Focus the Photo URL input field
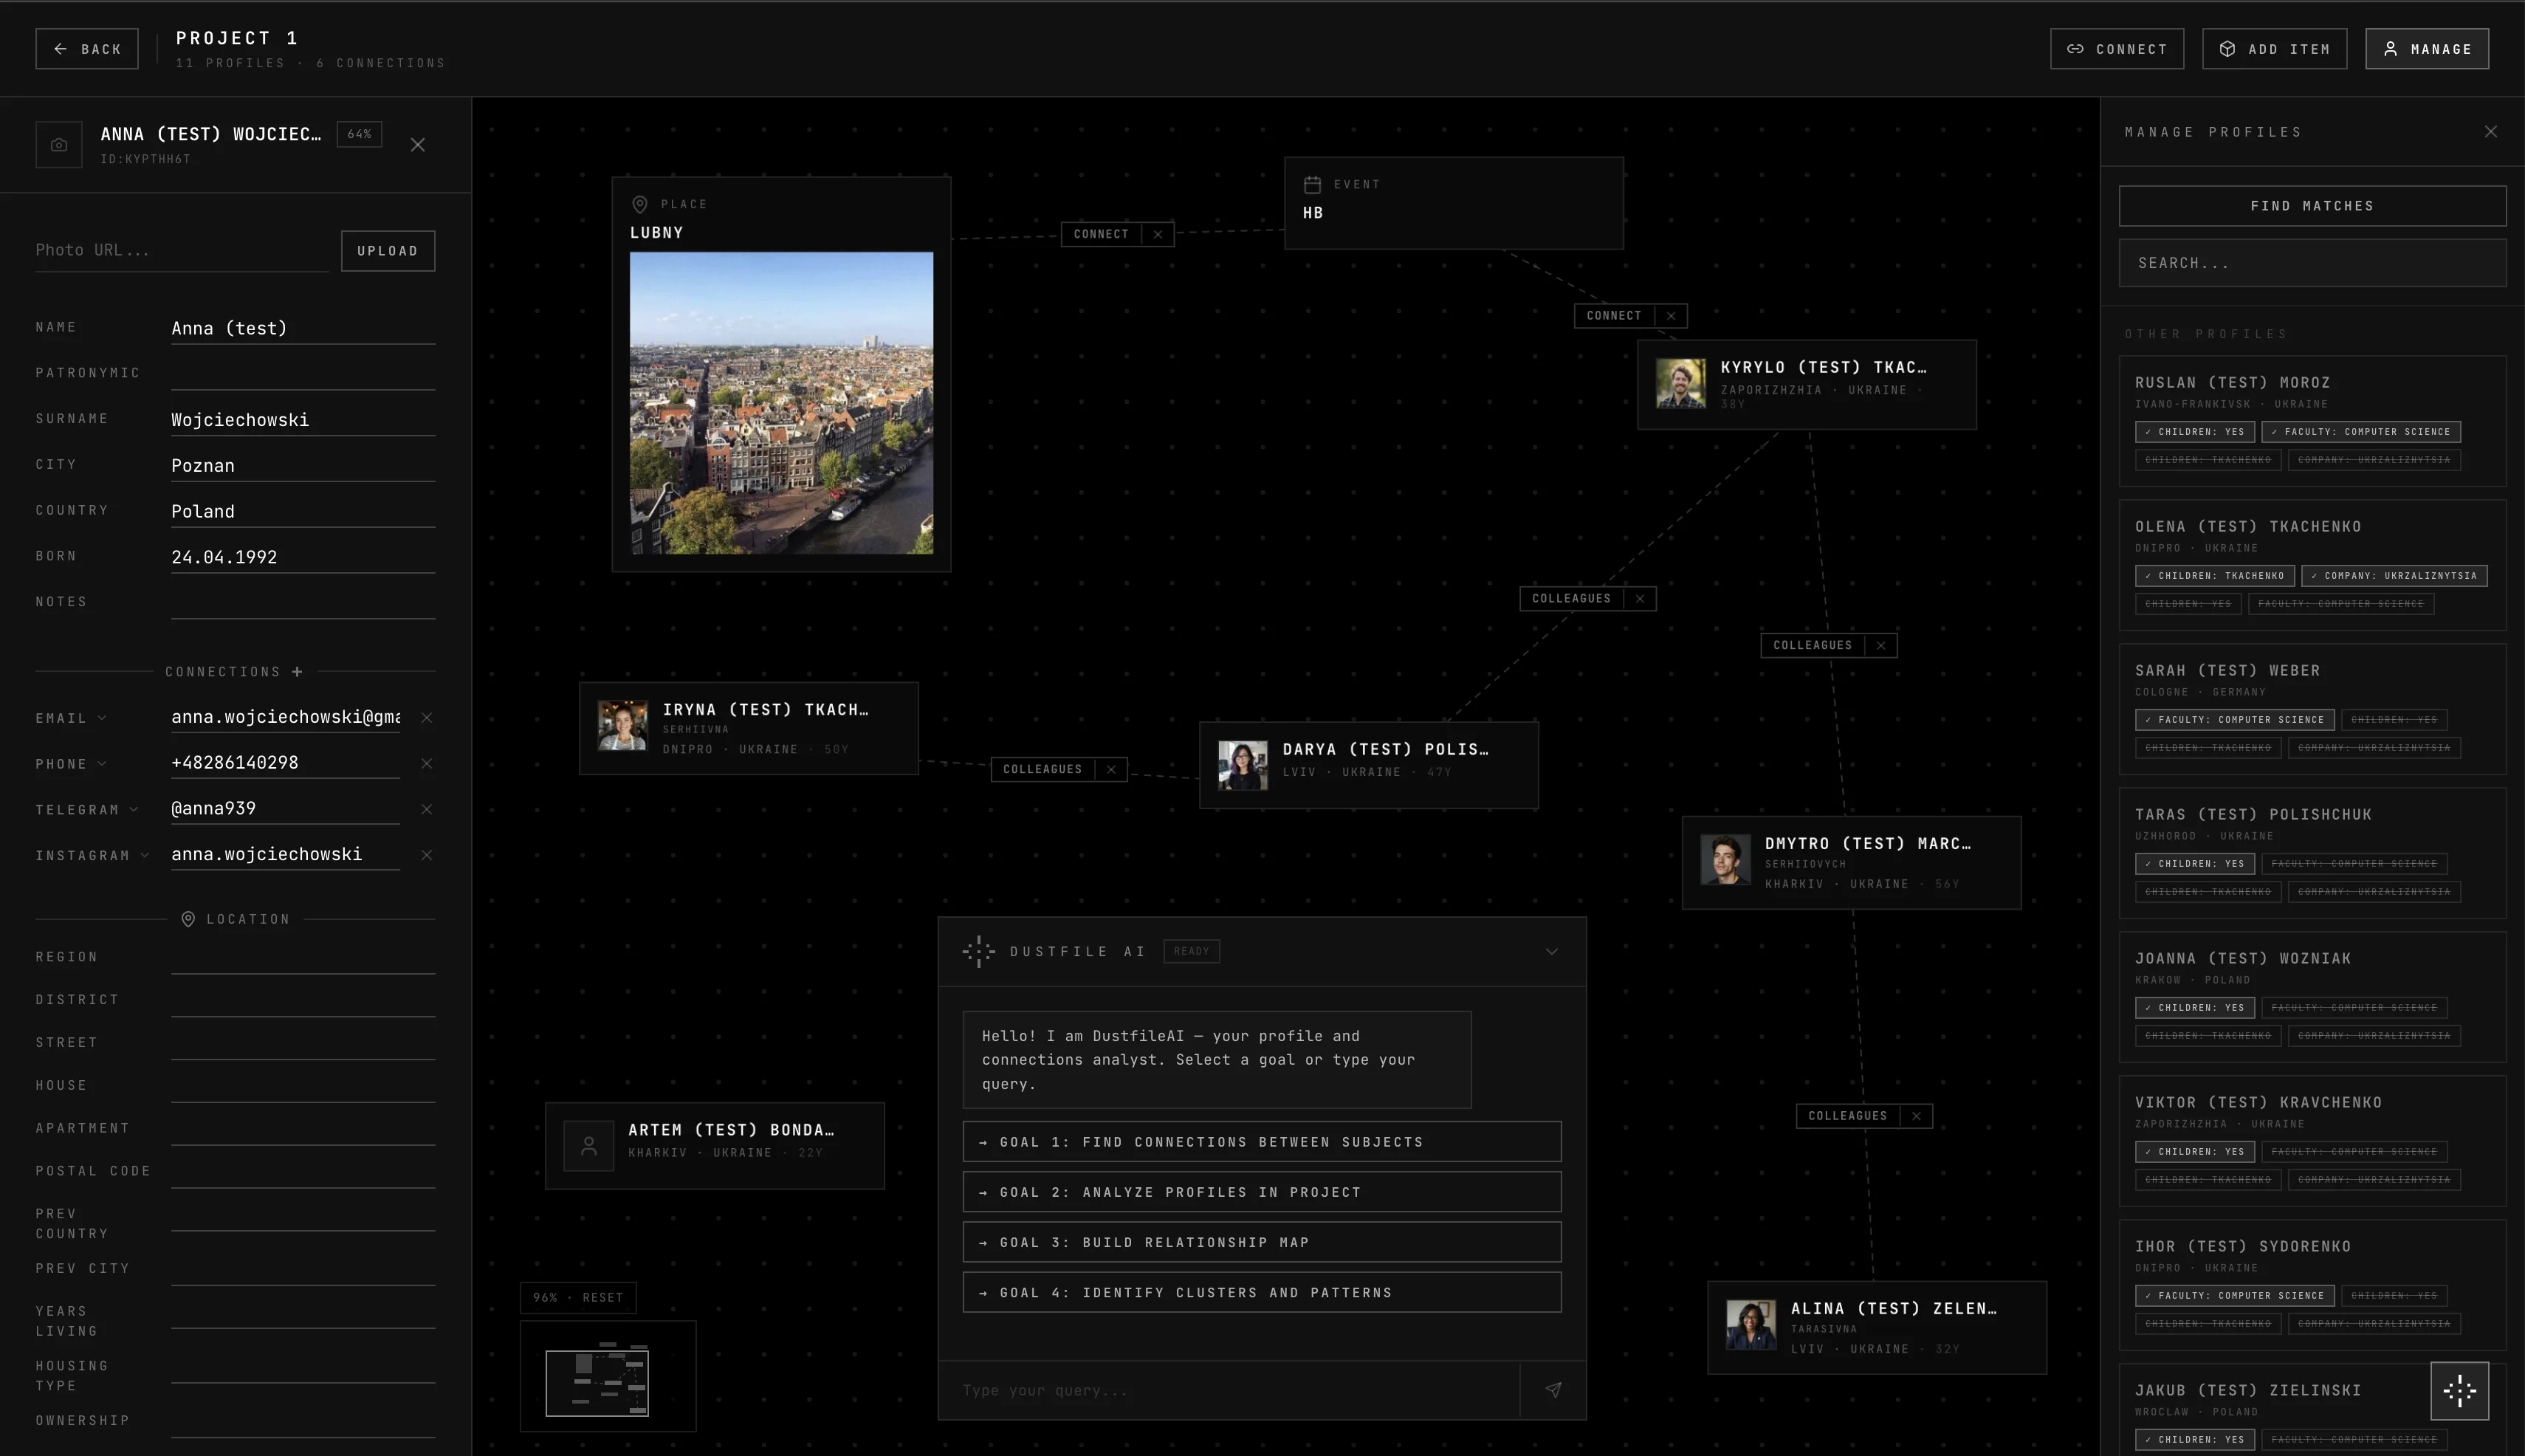Screen dimensions: 2525x1456 (x=182, y=250)
